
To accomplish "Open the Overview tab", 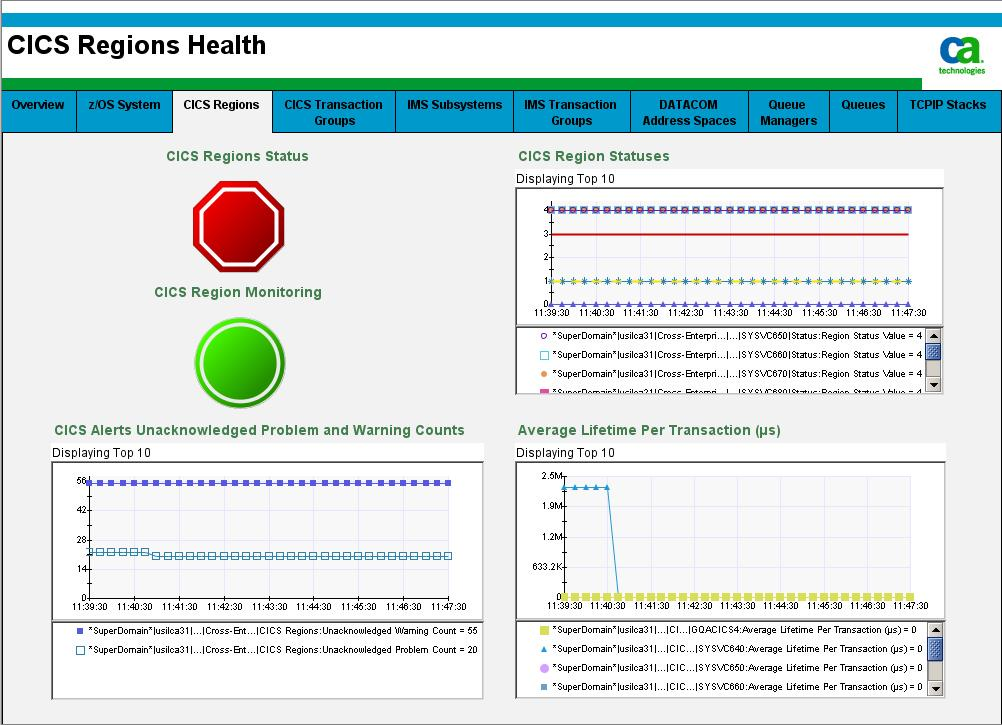I will [38, 112].
